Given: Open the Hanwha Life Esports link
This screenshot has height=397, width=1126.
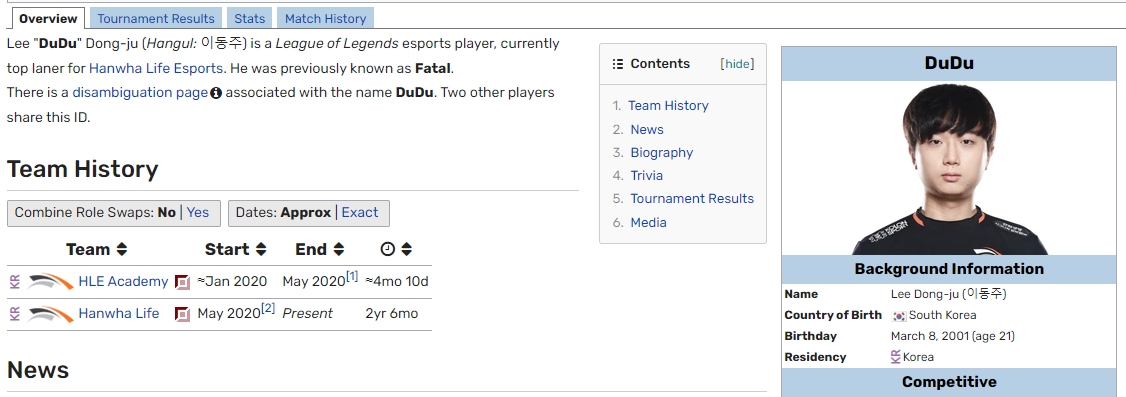Looking at the screenshot, I should 156,68.
